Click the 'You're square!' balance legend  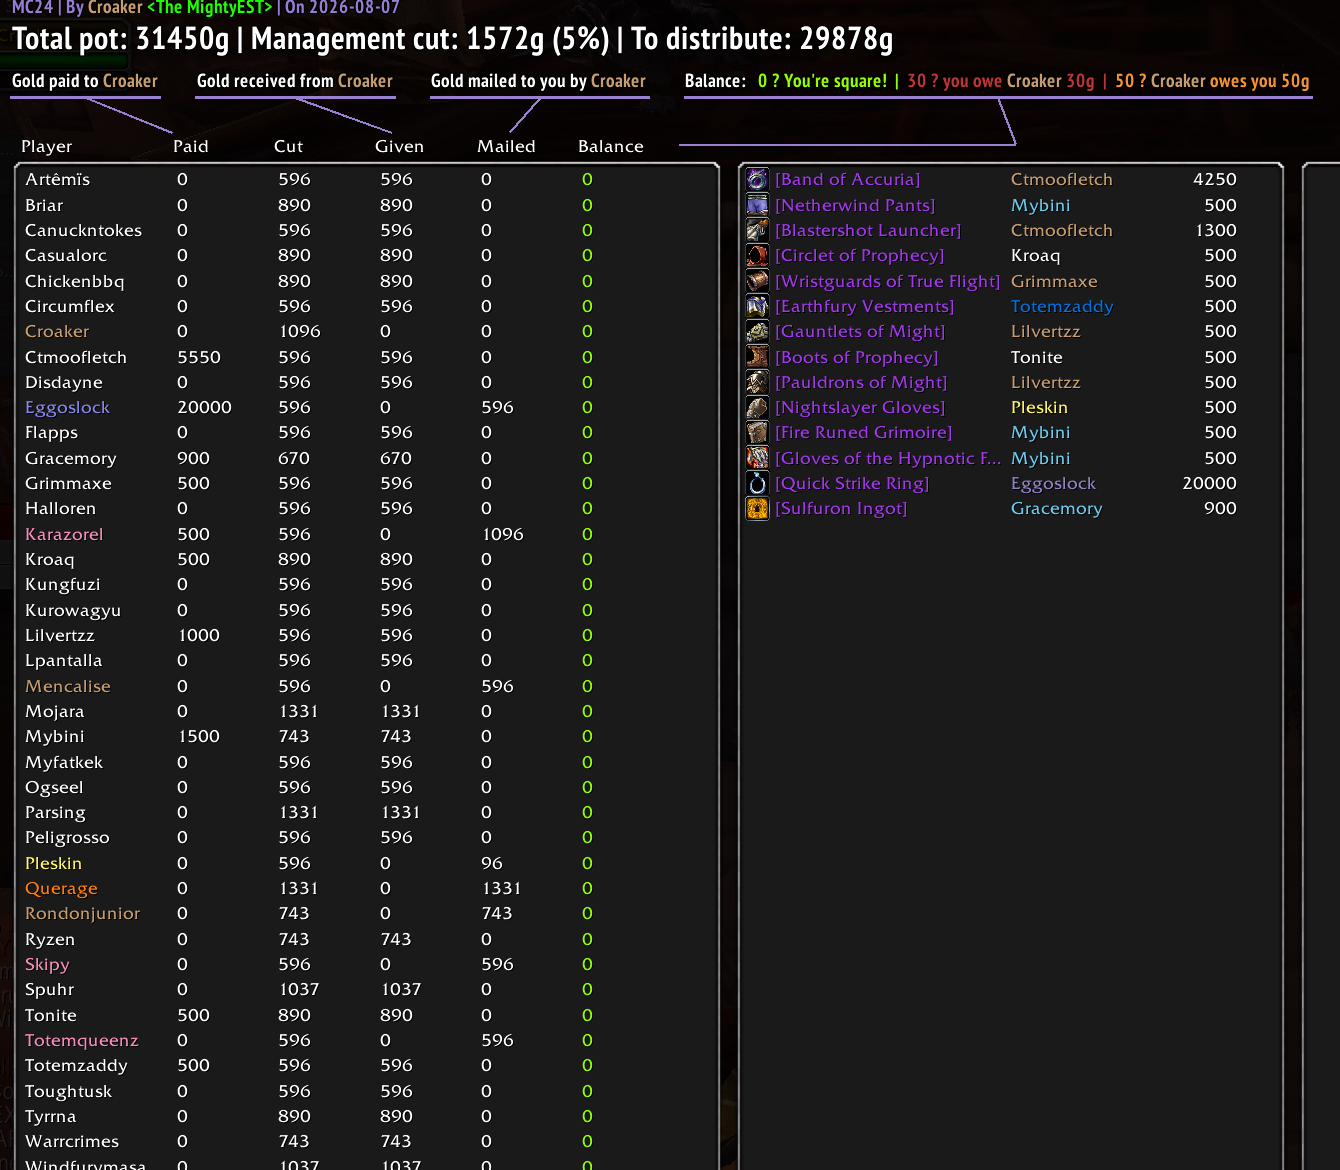point(822,81)
